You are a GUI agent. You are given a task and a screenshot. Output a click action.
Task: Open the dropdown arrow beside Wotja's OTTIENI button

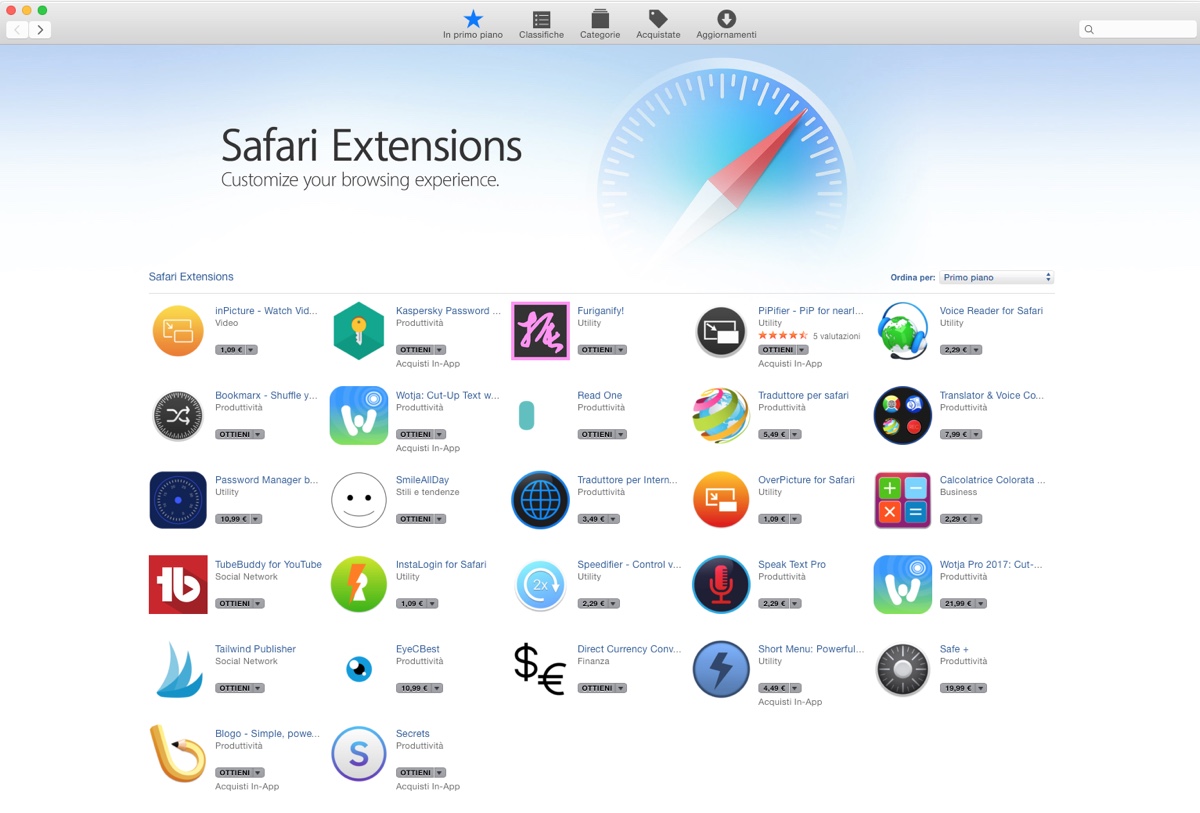[x=440, y=434]
